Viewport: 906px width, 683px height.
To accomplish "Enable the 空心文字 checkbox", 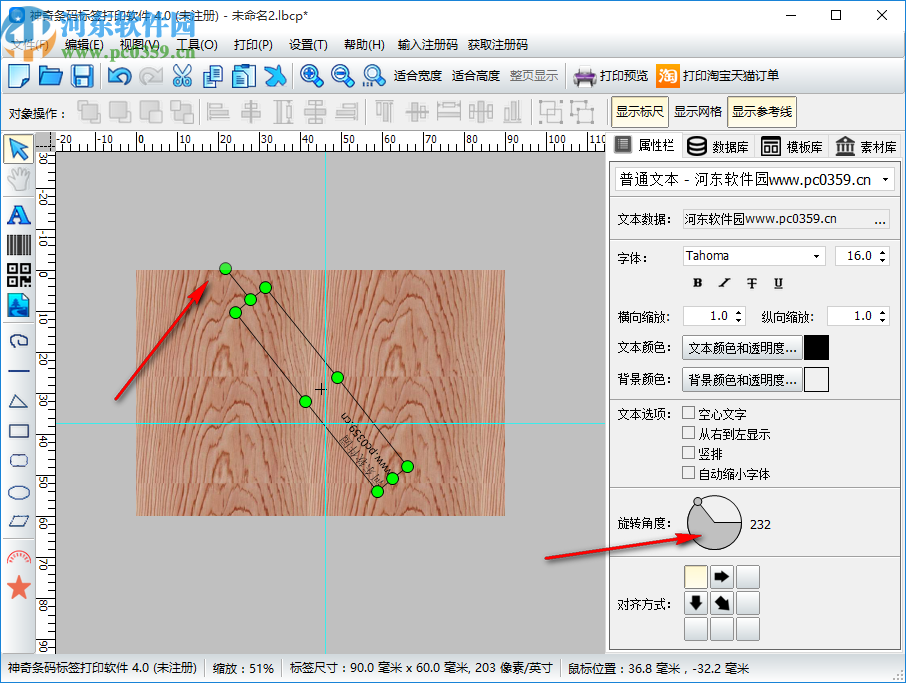I will [688, 413].
